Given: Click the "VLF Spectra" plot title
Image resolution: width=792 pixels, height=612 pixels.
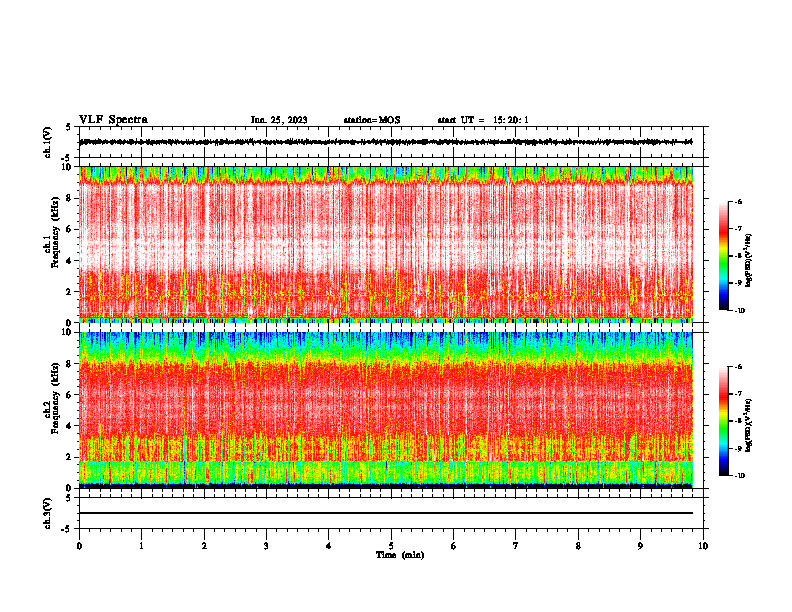Looking at the screenshot, I should pos(113,120).
